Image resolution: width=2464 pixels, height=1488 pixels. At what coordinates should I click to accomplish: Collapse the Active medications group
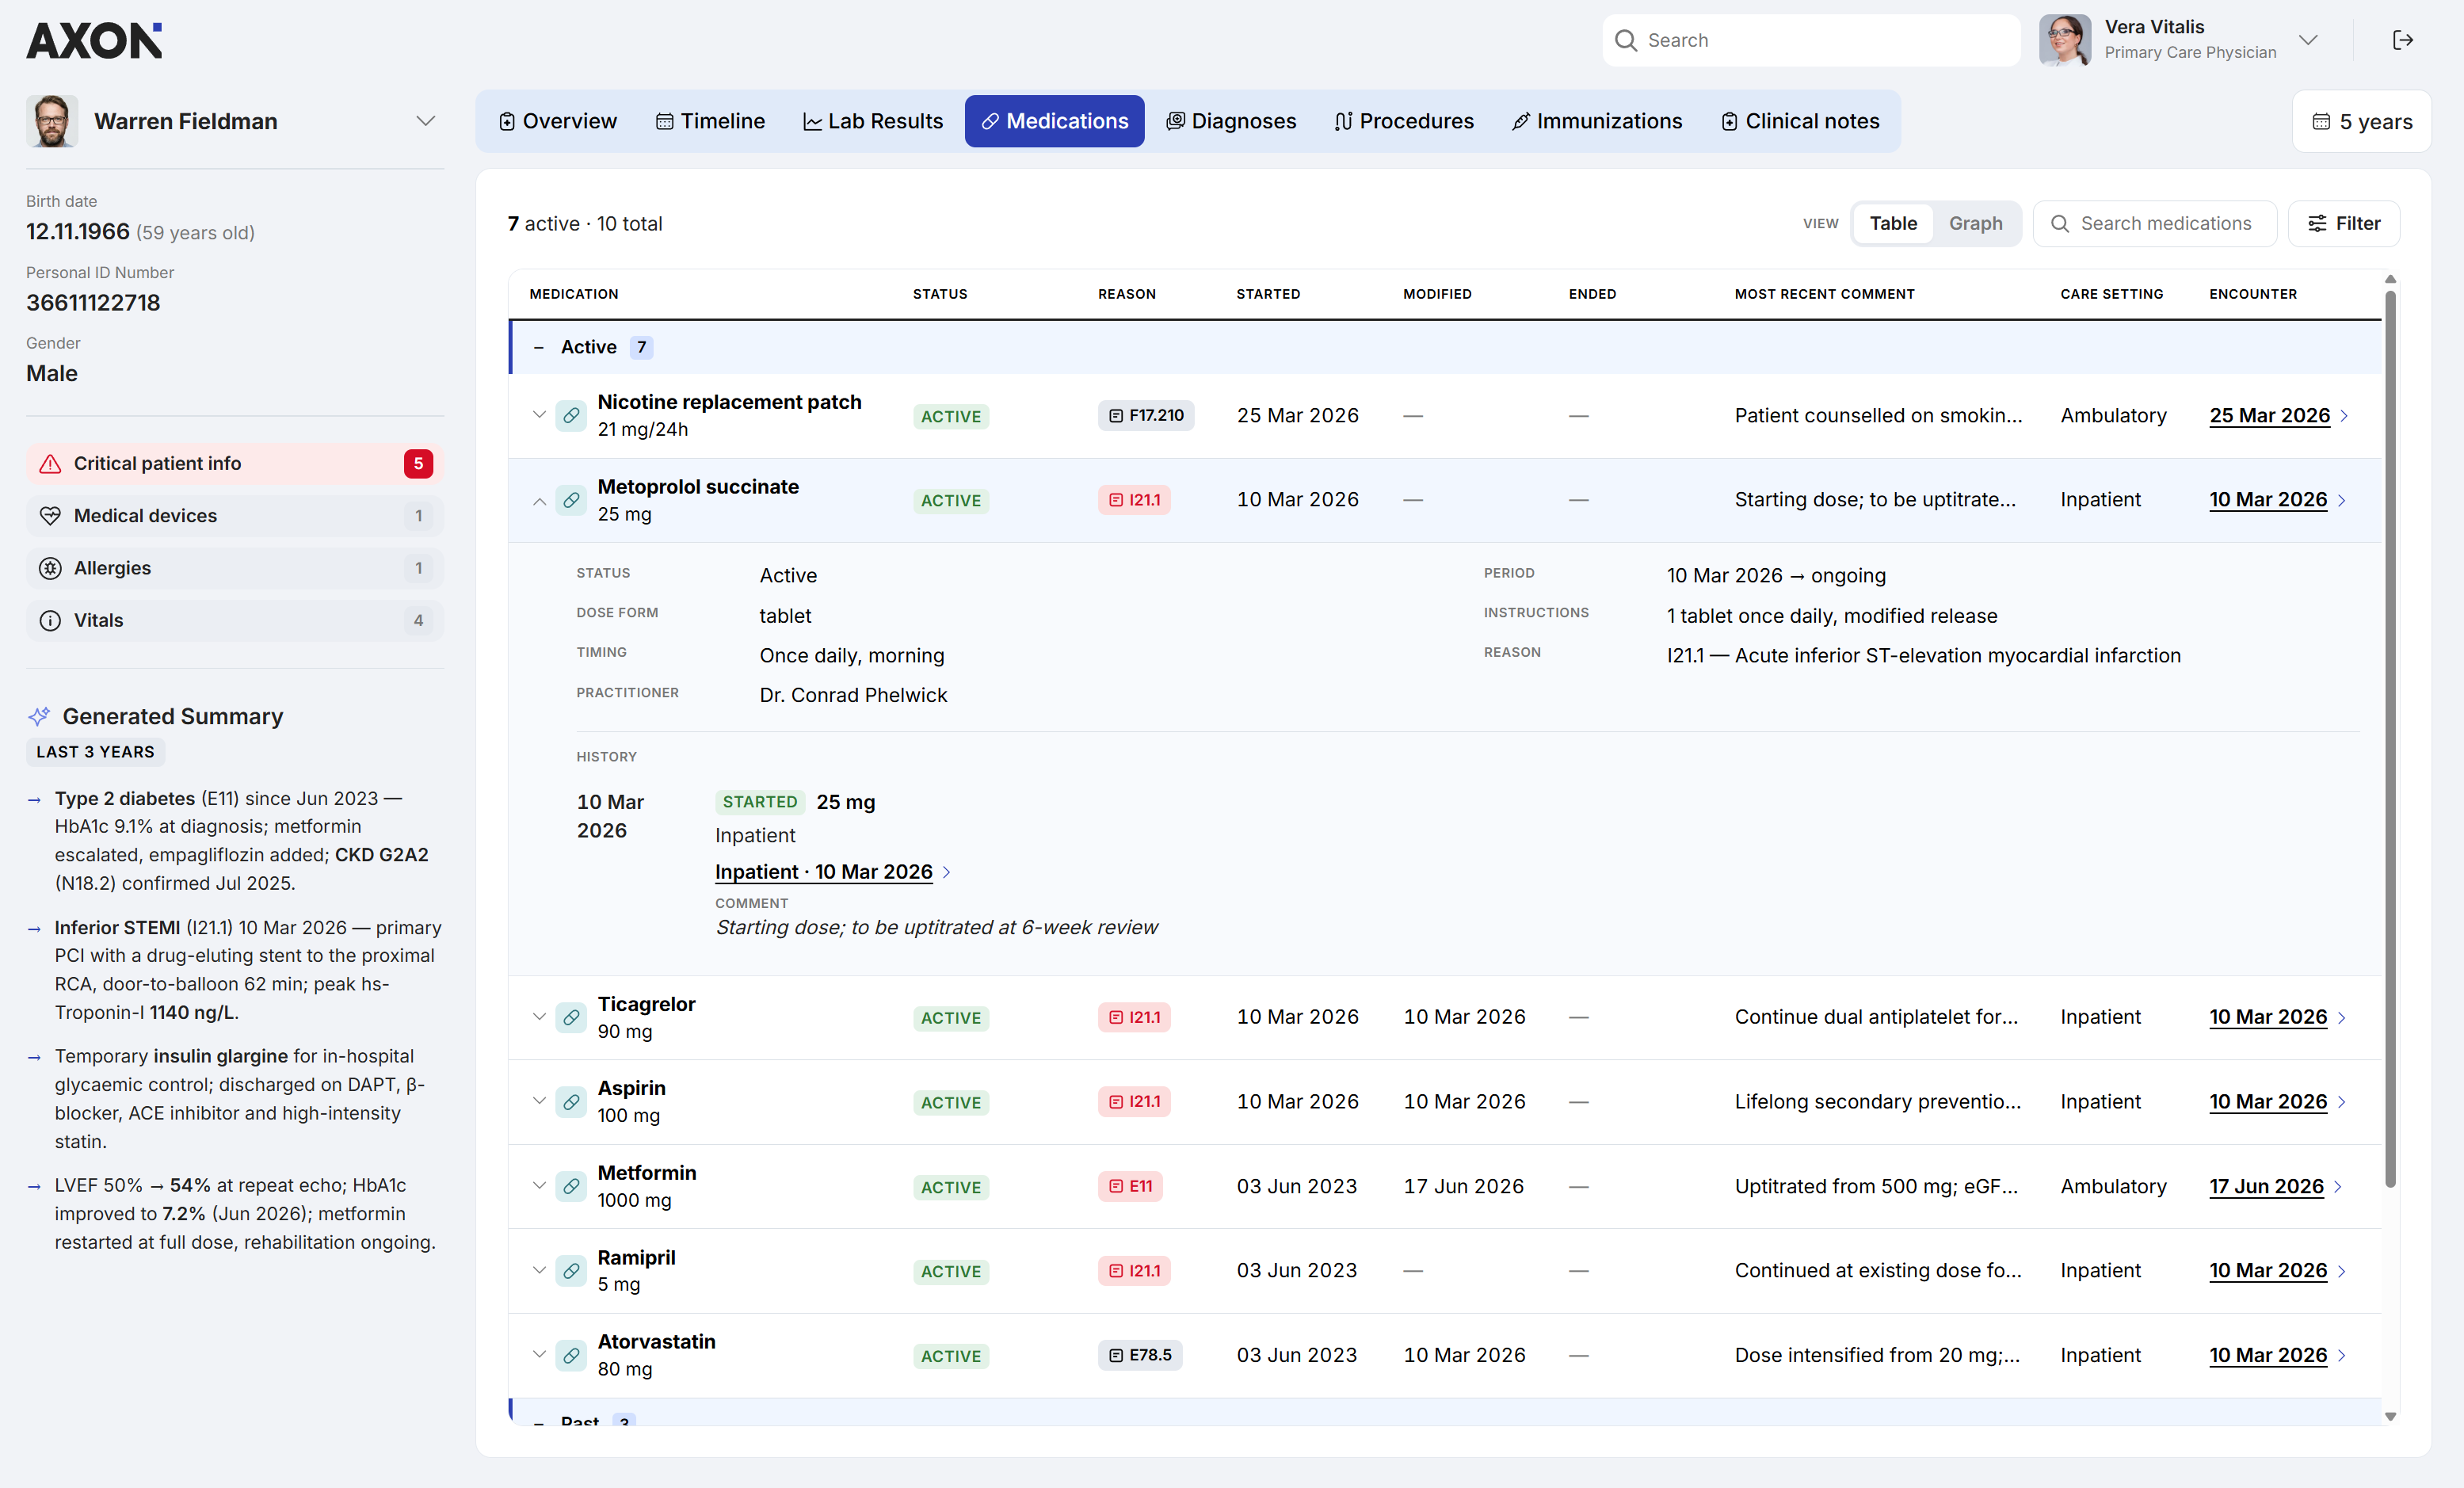click(x=539, y=347)
